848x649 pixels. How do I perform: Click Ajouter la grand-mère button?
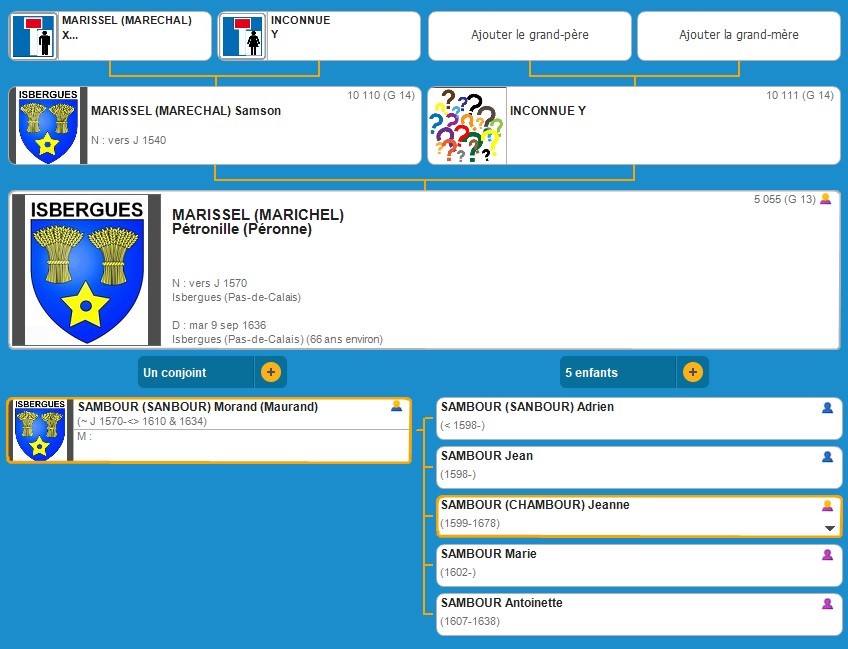pyautogui.click(x=739, y=35)
